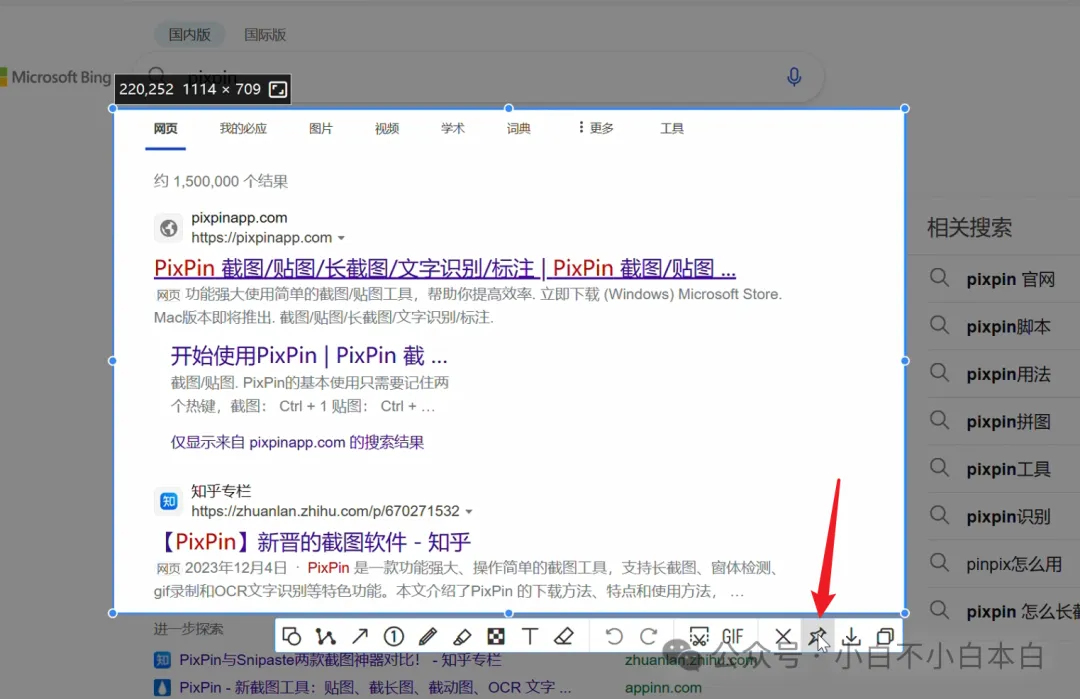Open PixPin - 新截图工具 appinn link
This screenshot has width=1080, height=699.
375,687
